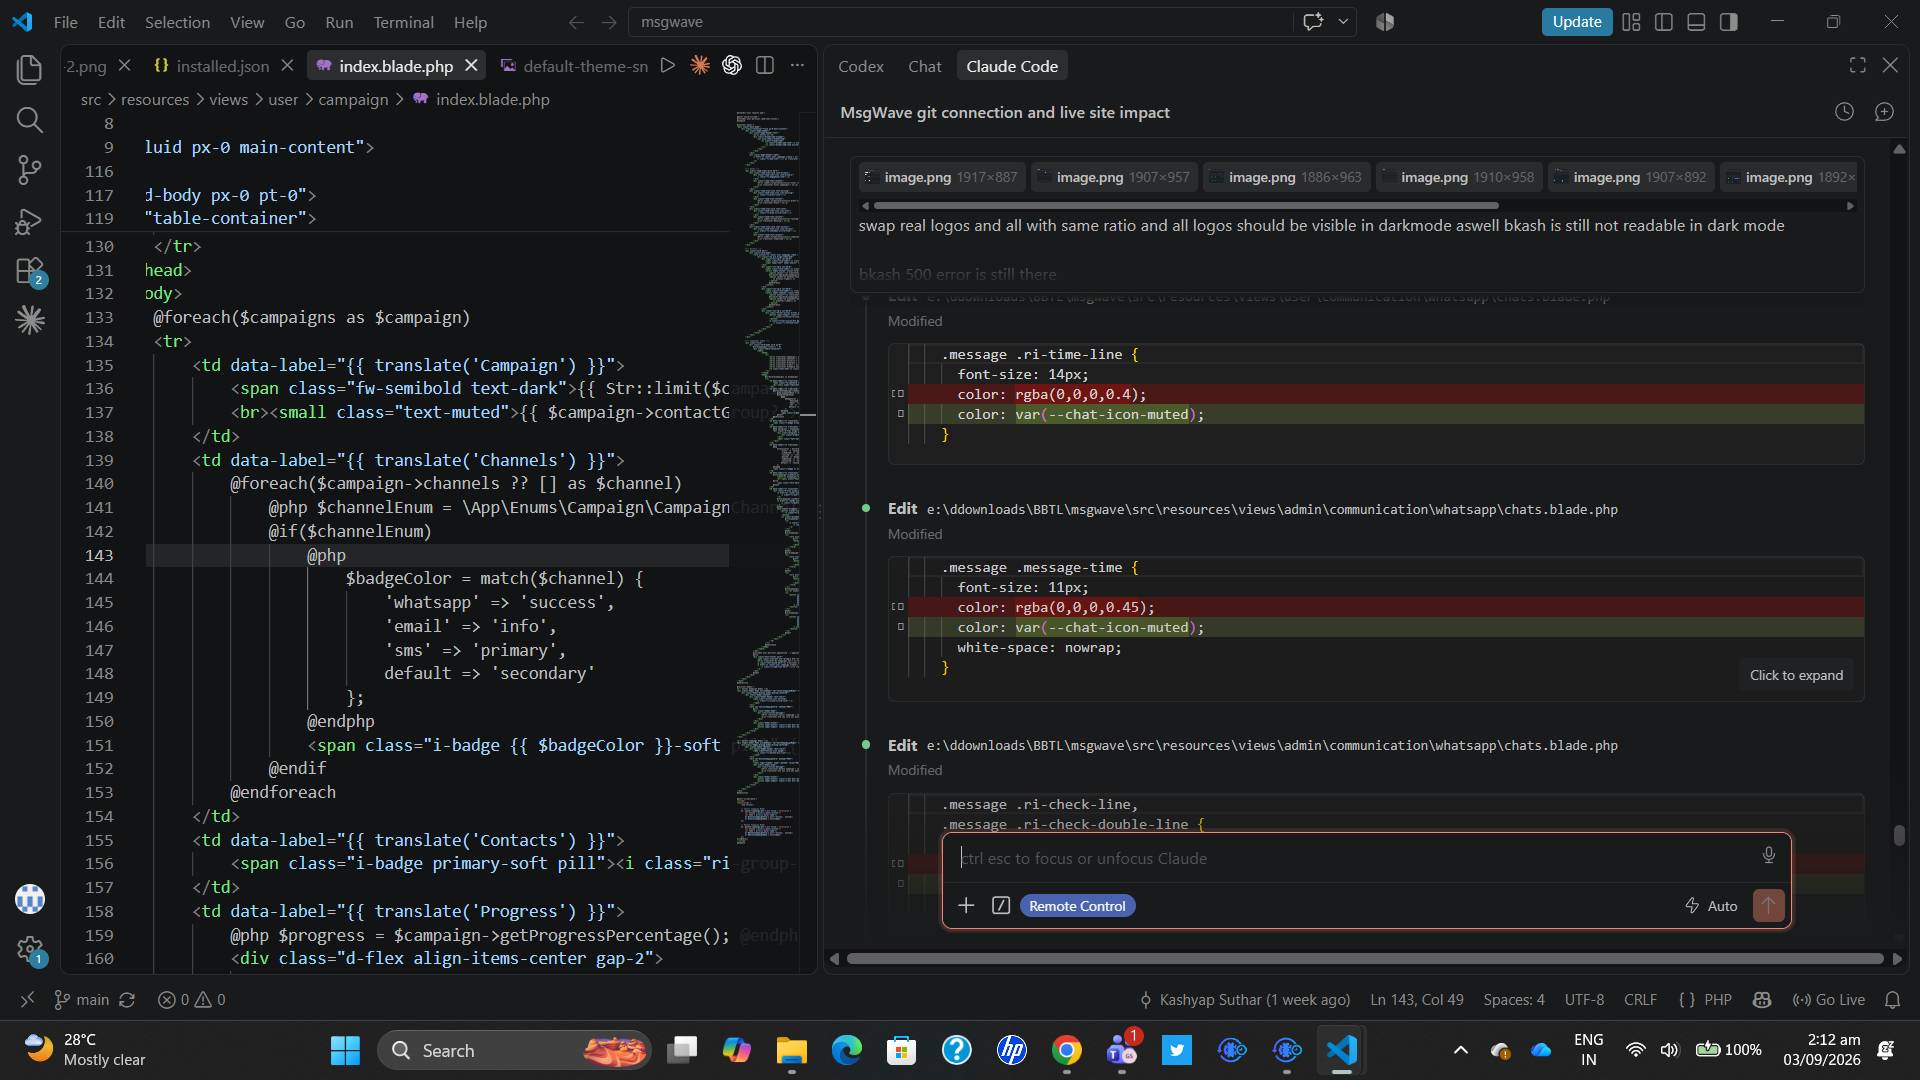The image size is (1920, 1080).
Task: Open the Extensions view
Action: (30, 271)
